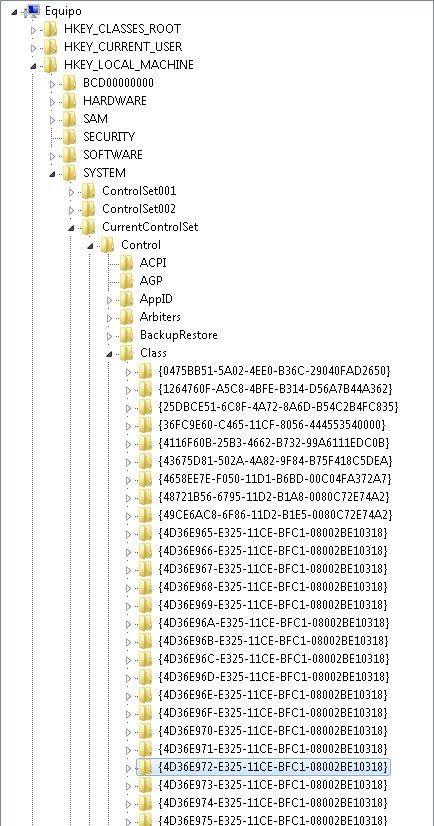
Task: Expand the AppID key arrow
Action: [x=110, y=300]
